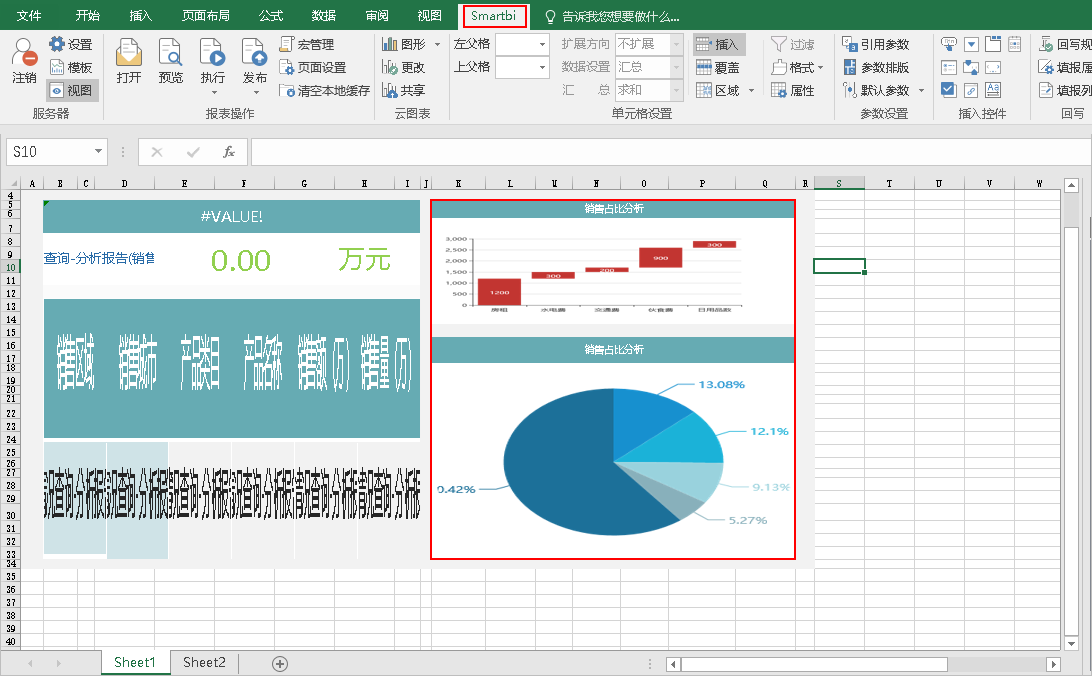Image resolution: width=1092 pixels, height=676 pixels.
Task: Click the 执行 run report icon
Action: [212, 52]
